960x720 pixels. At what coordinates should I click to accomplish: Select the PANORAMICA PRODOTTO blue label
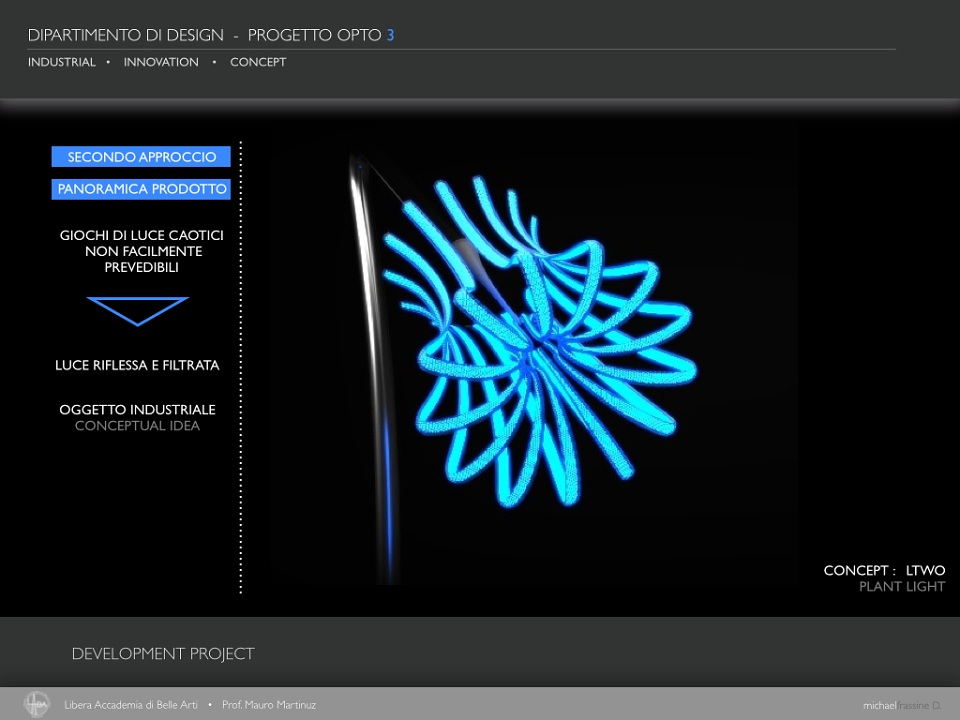tap(141, 189)
